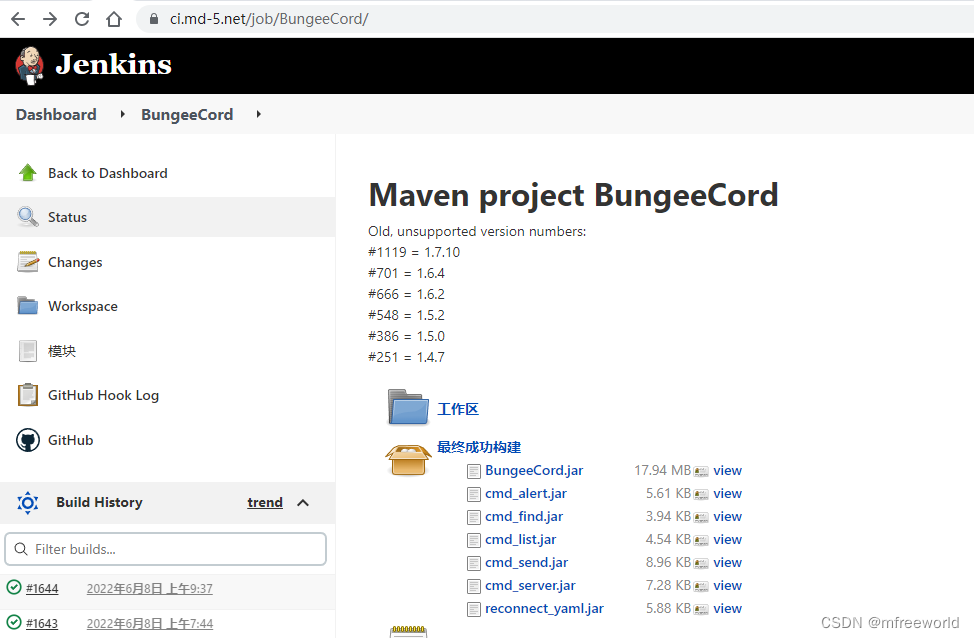This screenshot has width=974, height=638.
Task: Click the file icon beside cmd_alert.jar
Action: click(x=474, y=494)
